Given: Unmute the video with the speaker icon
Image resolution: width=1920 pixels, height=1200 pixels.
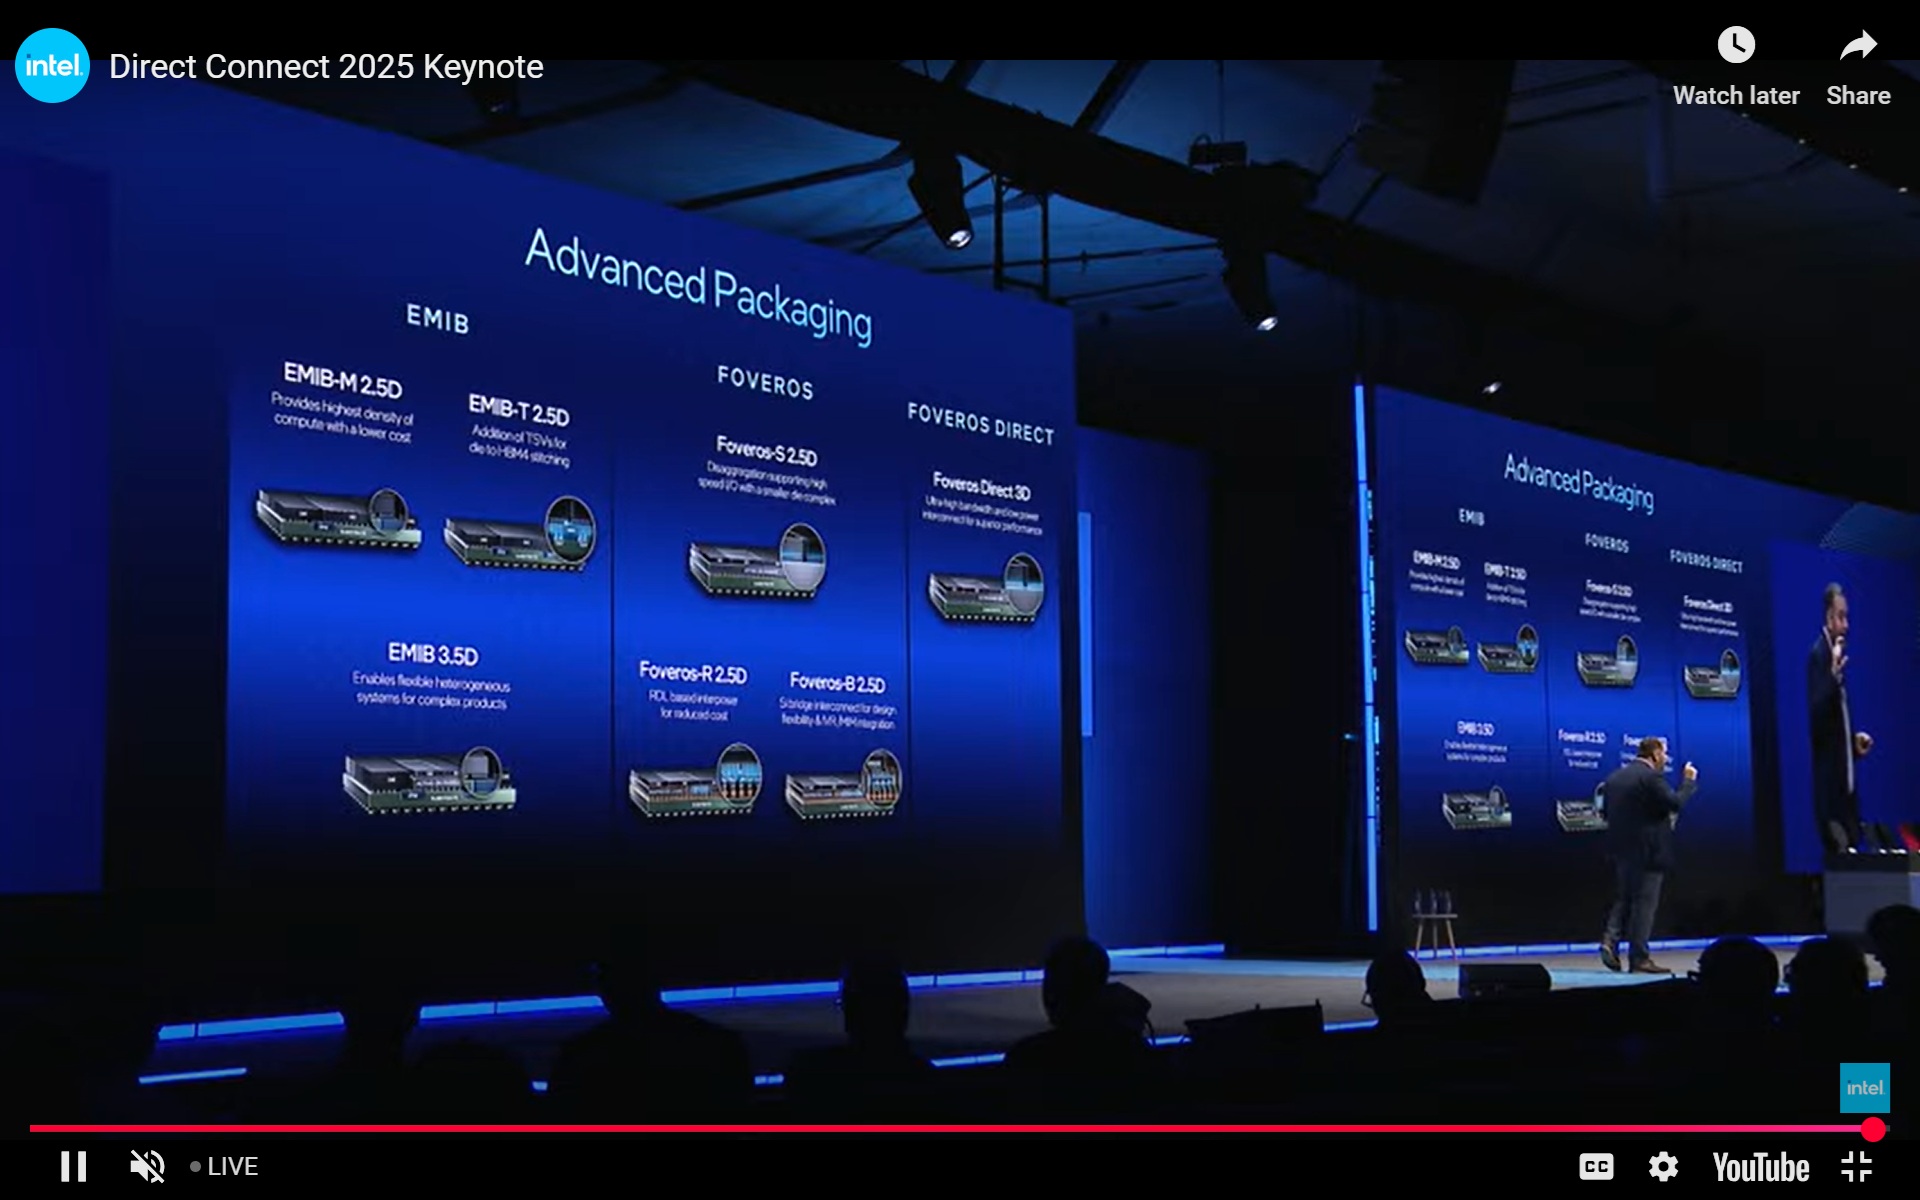Looking at the screenshot, I should (148, 1166).
